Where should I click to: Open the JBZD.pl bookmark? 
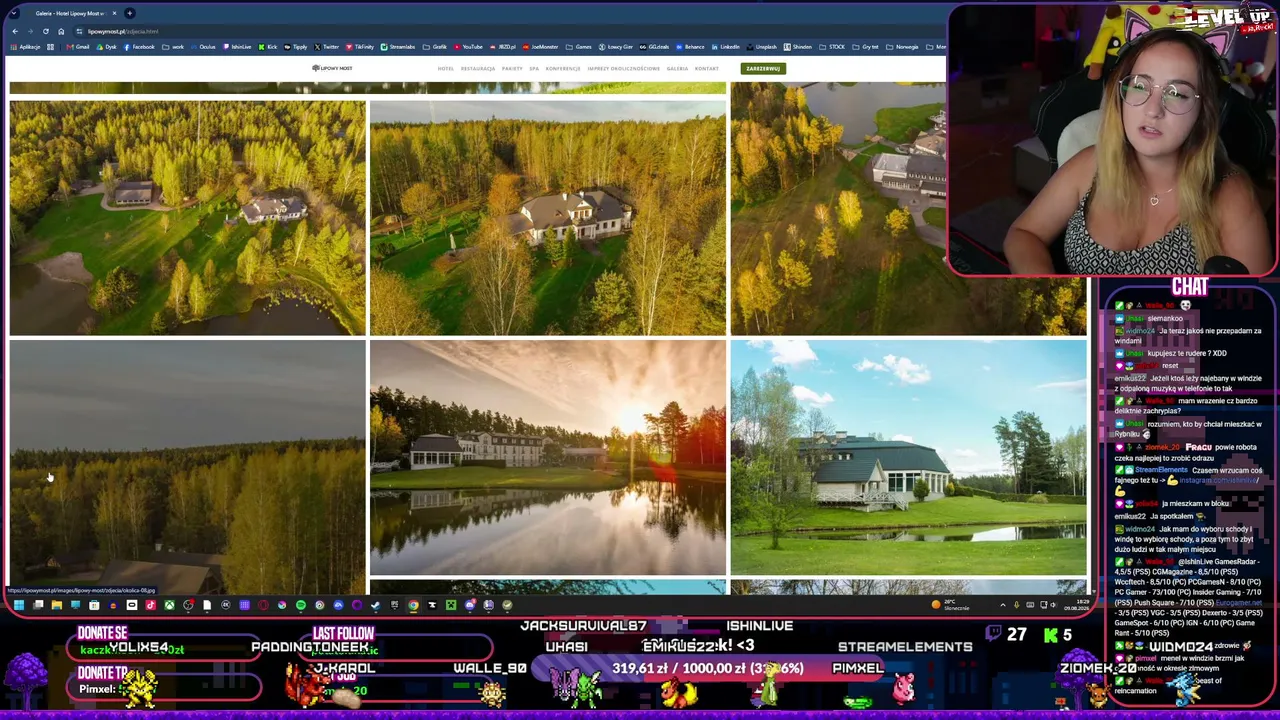click(x=502, y=47)
